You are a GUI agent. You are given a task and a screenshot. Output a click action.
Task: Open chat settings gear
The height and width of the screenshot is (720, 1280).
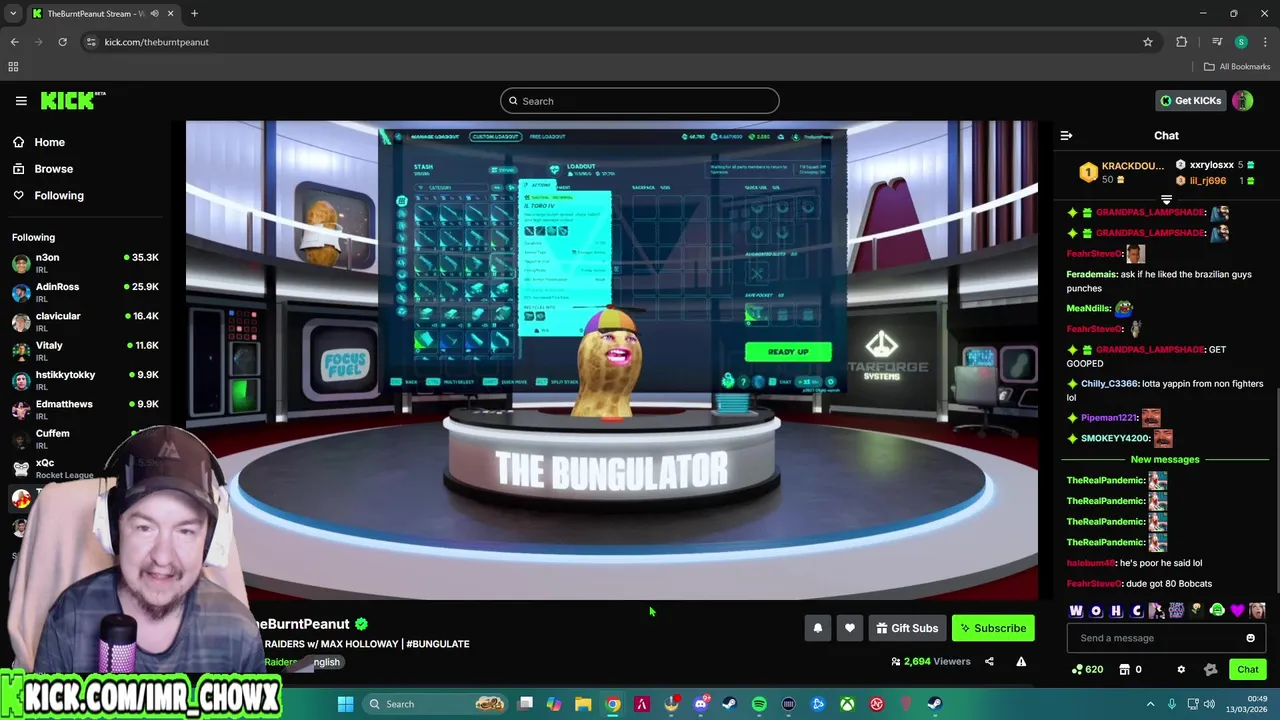tap(1181, 670)
